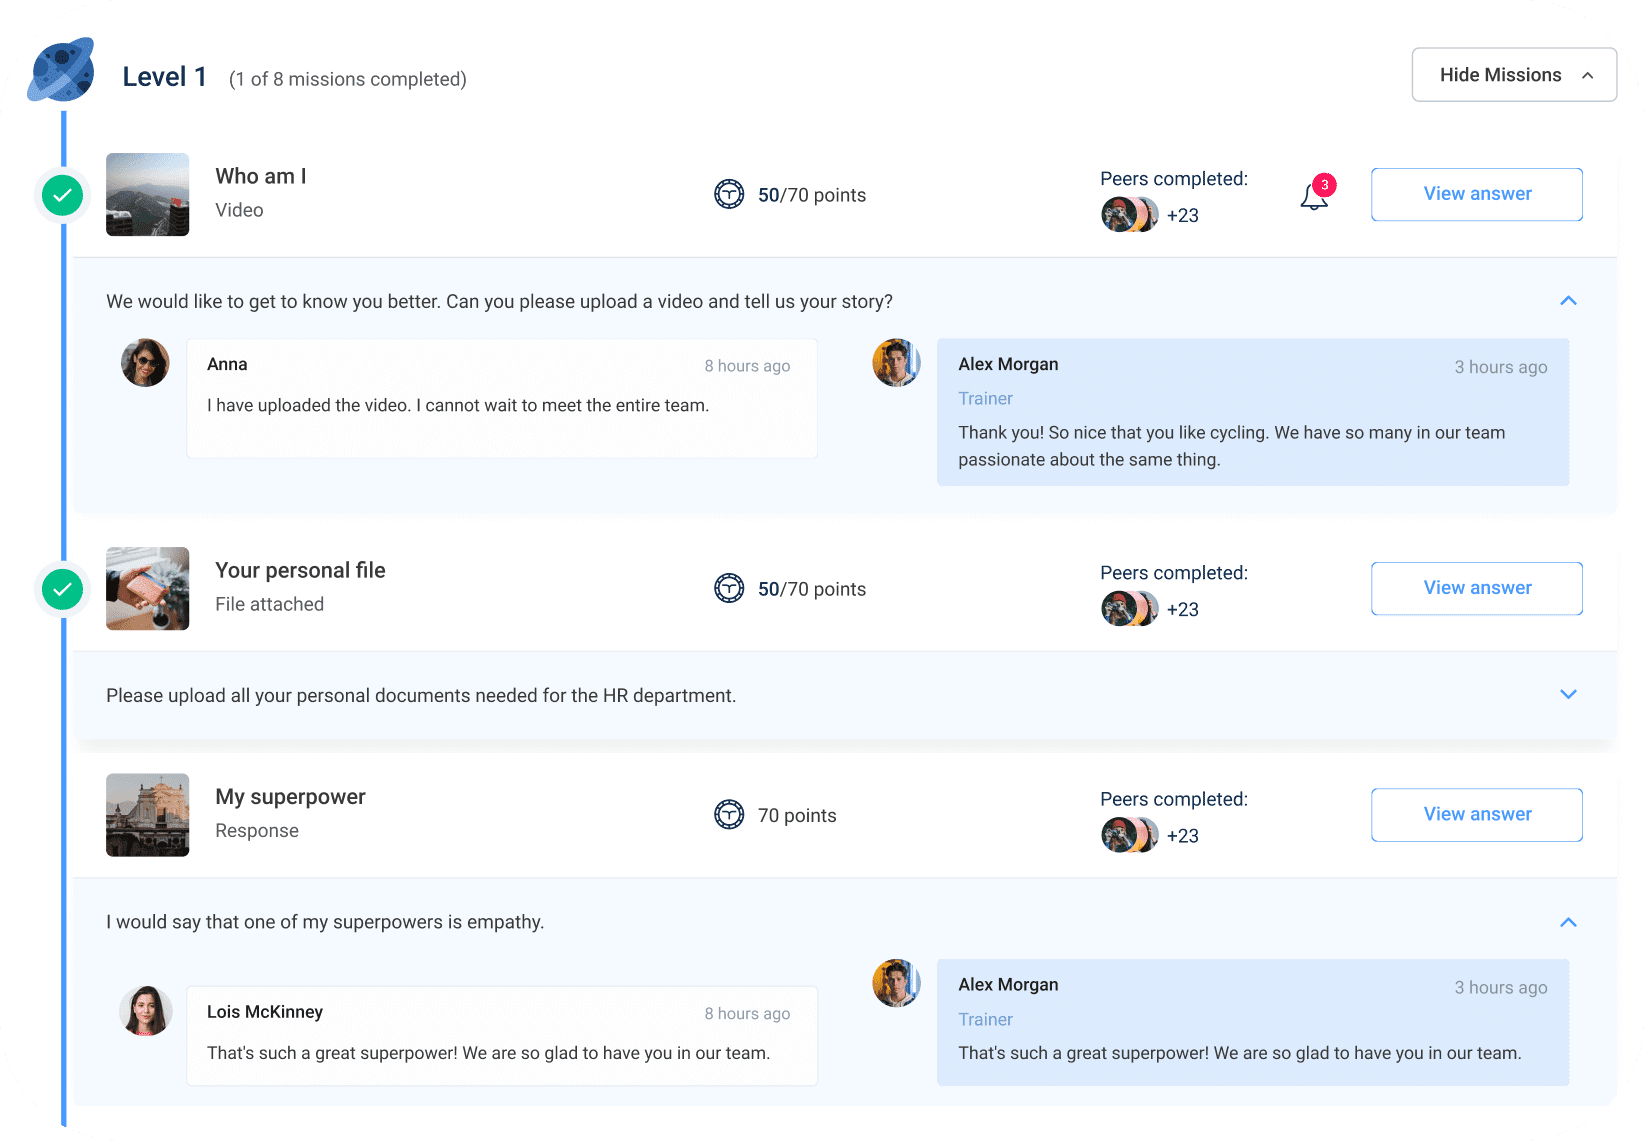Click Alex Morgan's avatar in cycling reply
Screen dimensions: 1644x1140
pyautogui.click(x=896, y=362)
